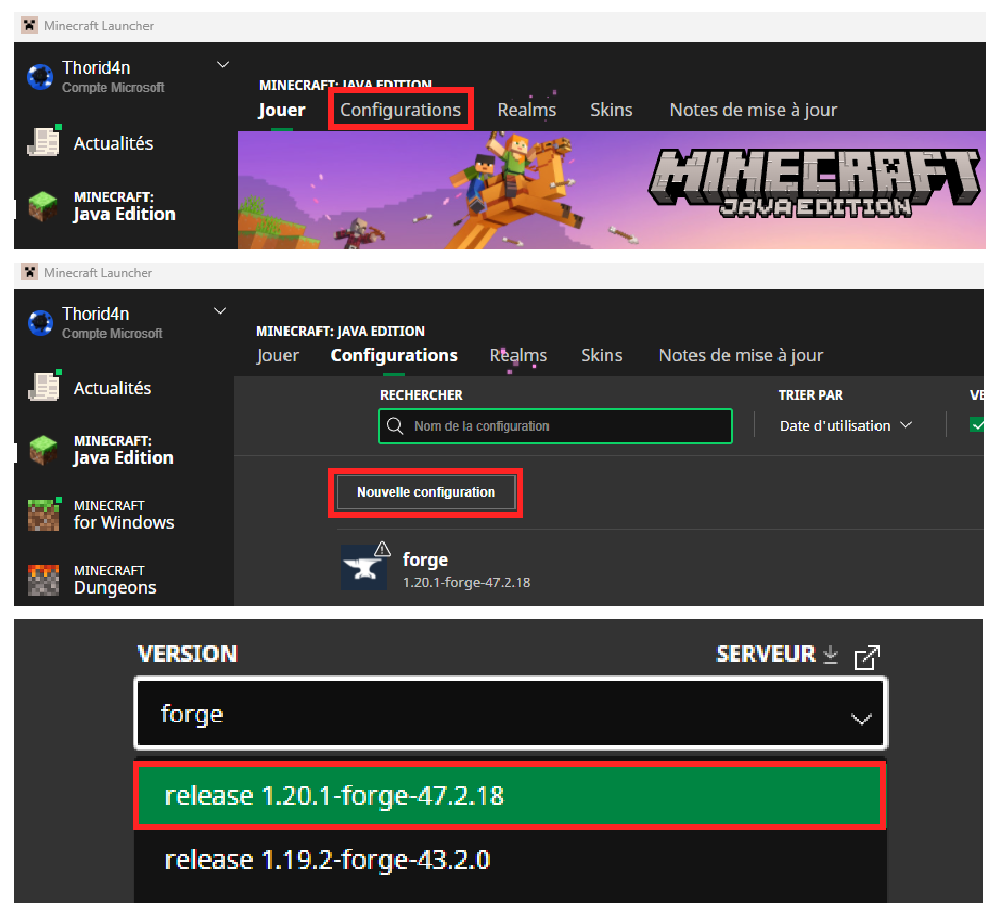
Task: Open Minecraft for Windows dirt block icon
Action: point(44,515)
